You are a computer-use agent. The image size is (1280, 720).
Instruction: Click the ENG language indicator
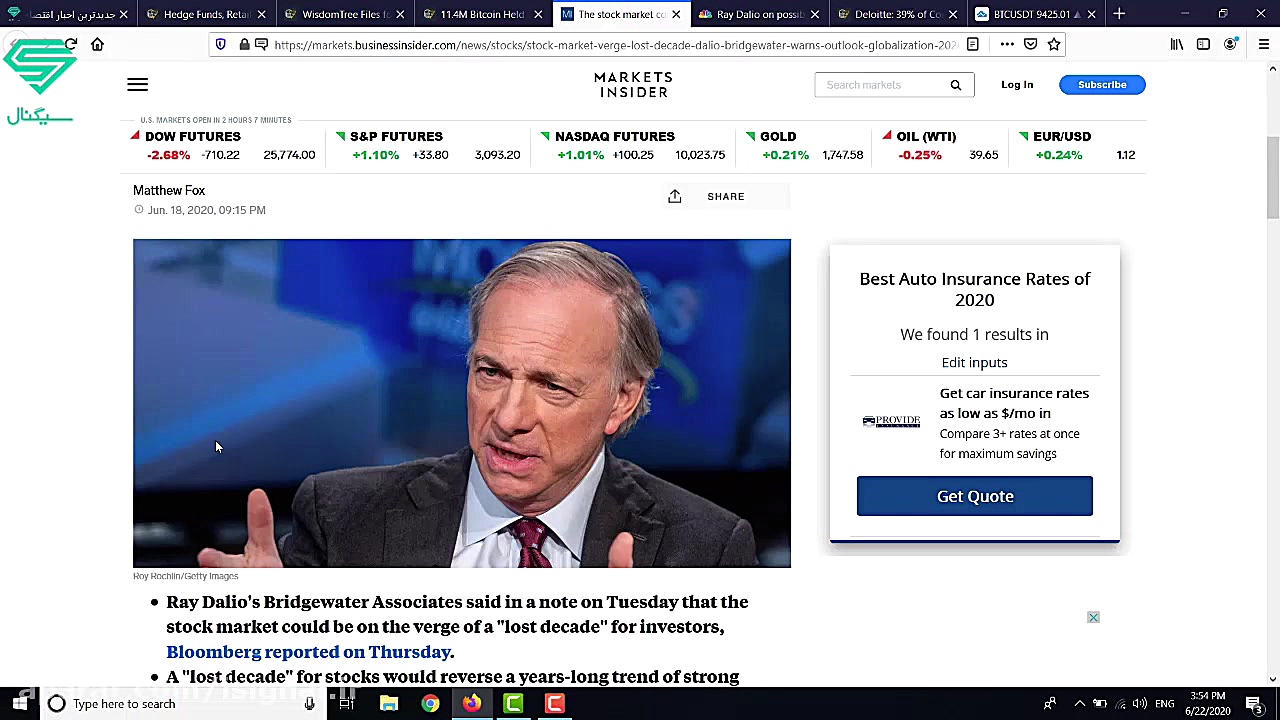1165,704
